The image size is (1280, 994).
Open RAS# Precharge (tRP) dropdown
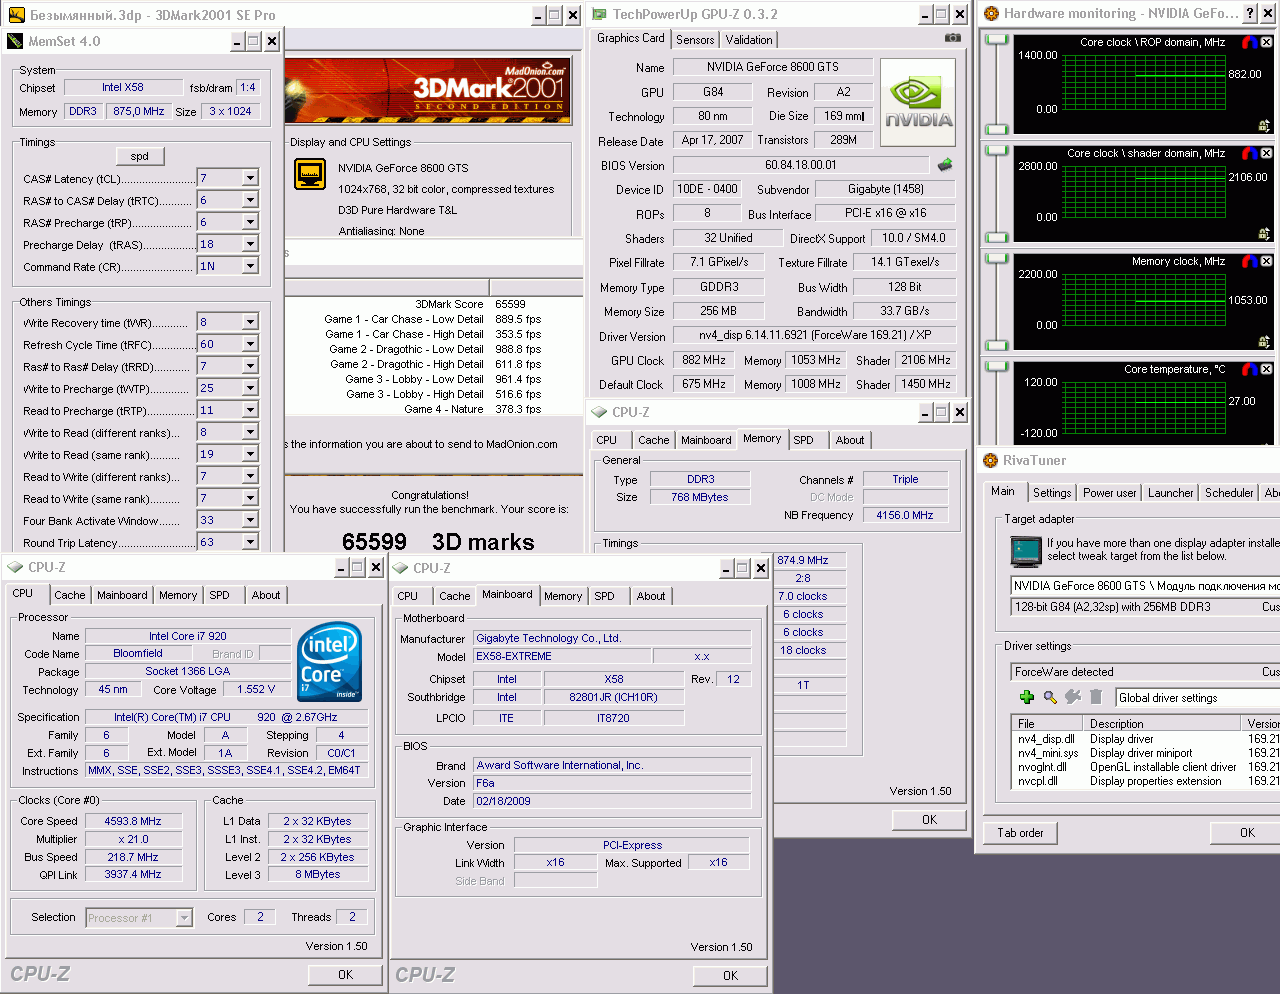250,222
